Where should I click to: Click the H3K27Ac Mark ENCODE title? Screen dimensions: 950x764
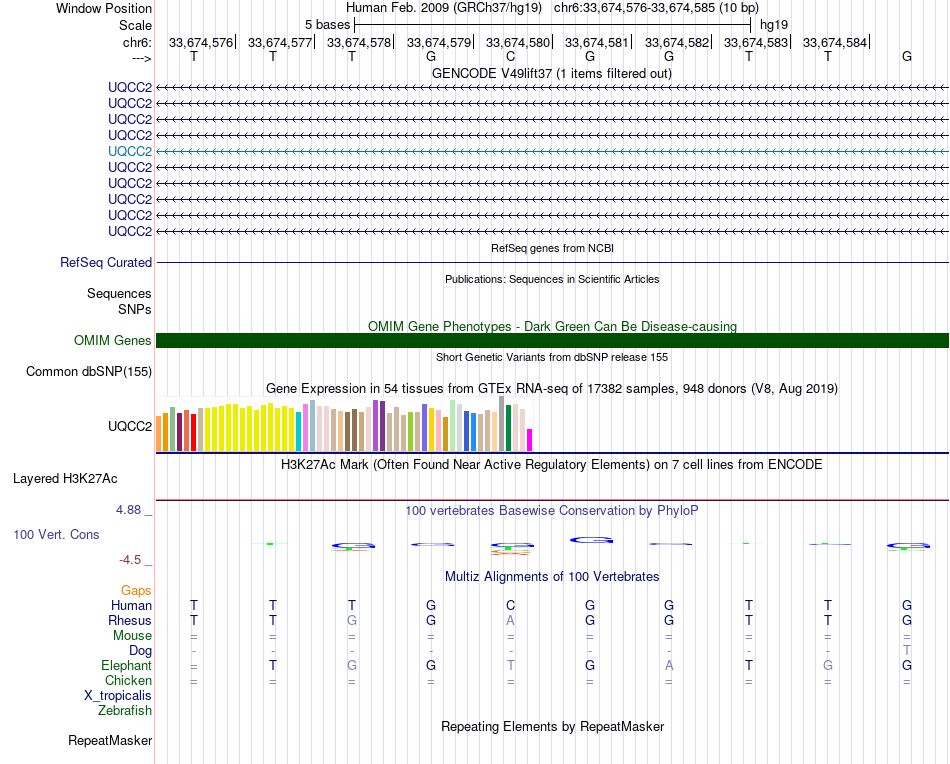552,465
